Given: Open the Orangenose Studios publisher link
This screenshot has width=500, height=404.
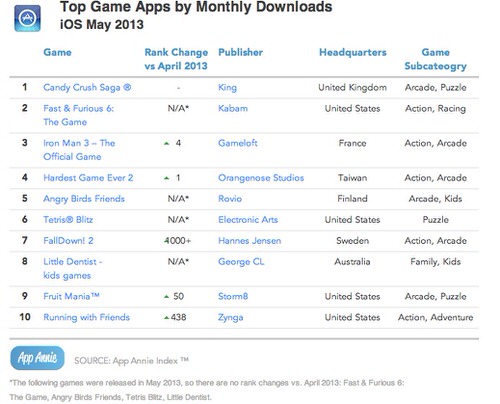Looking at the screenshot, I should point(261,178).
